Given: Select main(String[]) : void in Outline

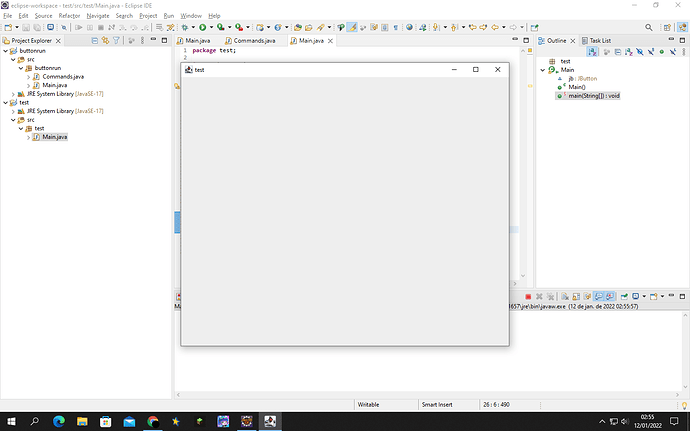Looking at the screenshot, I should 588,96.
